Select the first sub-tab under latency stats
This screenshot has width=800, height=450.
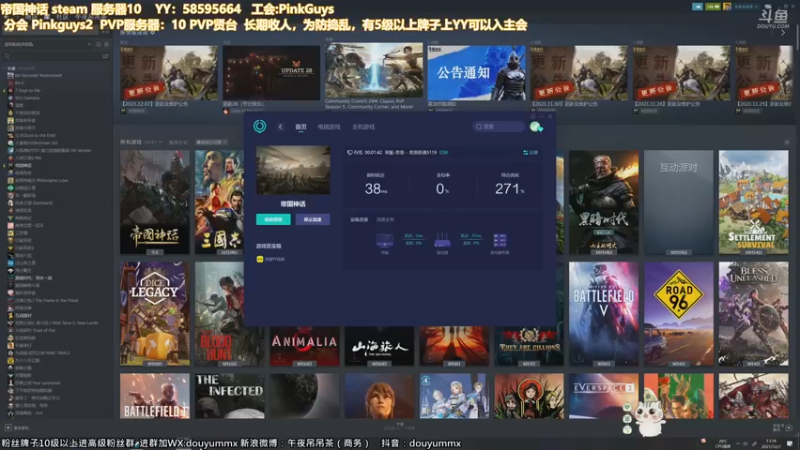click(359, 219)
